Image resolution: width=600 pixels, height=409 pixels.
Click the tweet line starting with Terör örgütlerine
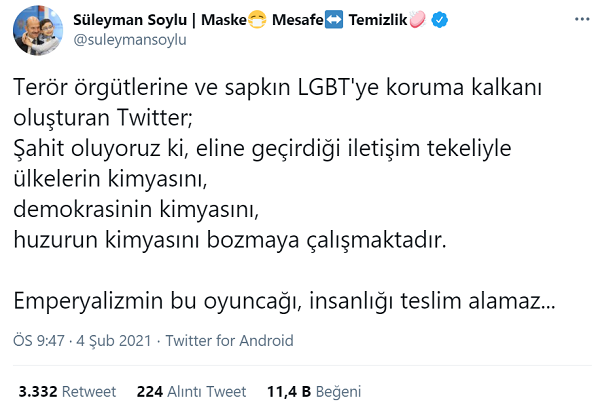point(277,88)
